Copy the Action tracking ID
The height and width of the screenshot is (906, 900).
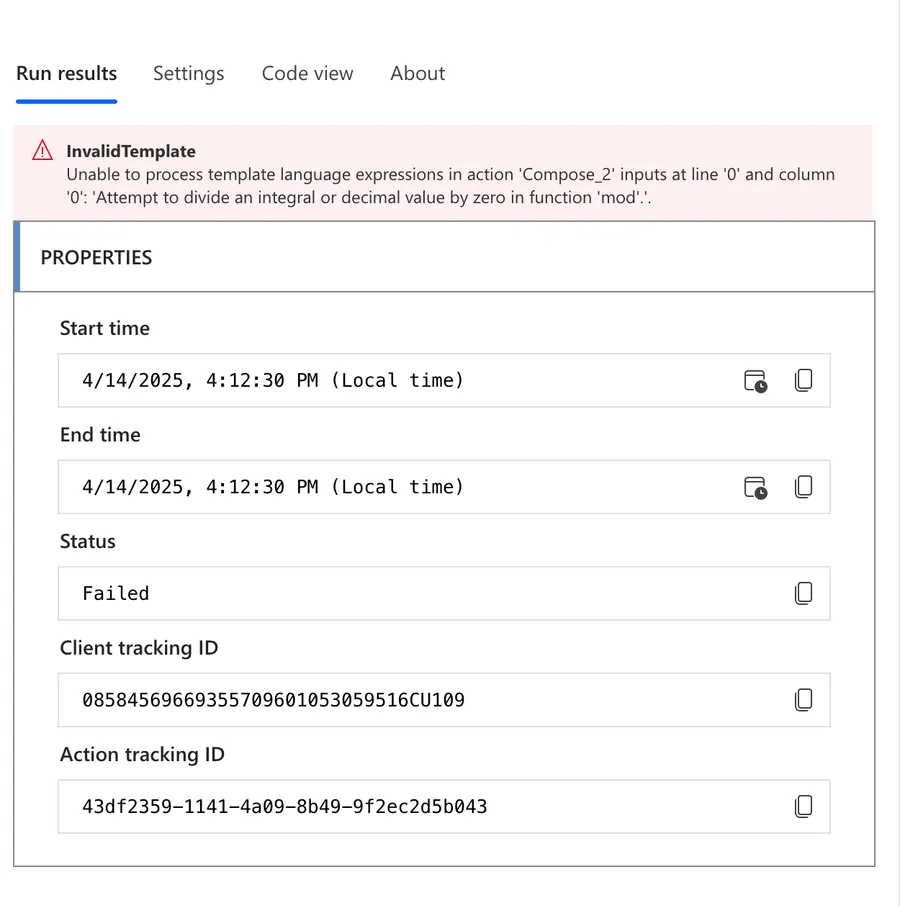click(803, 806)
